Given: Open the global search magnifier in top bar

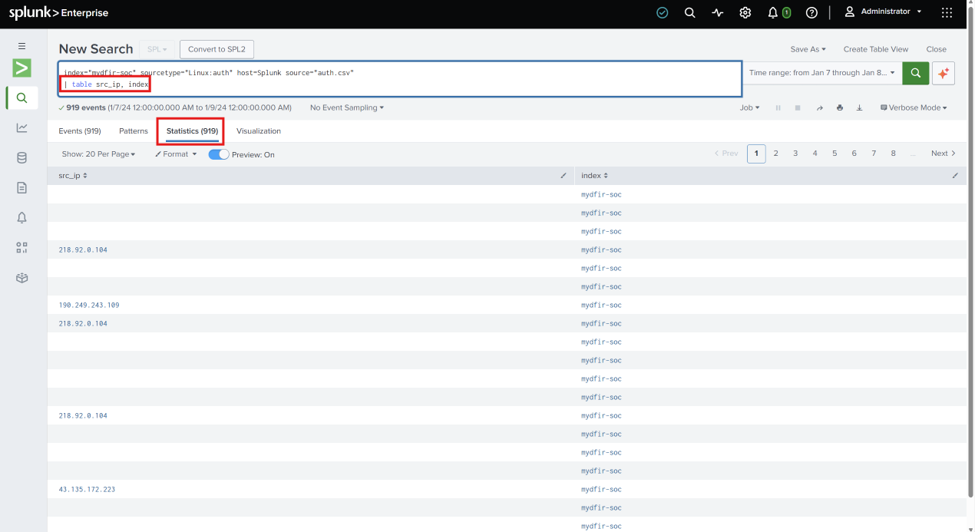Looking at the screenshot, I should click(690, 12).
